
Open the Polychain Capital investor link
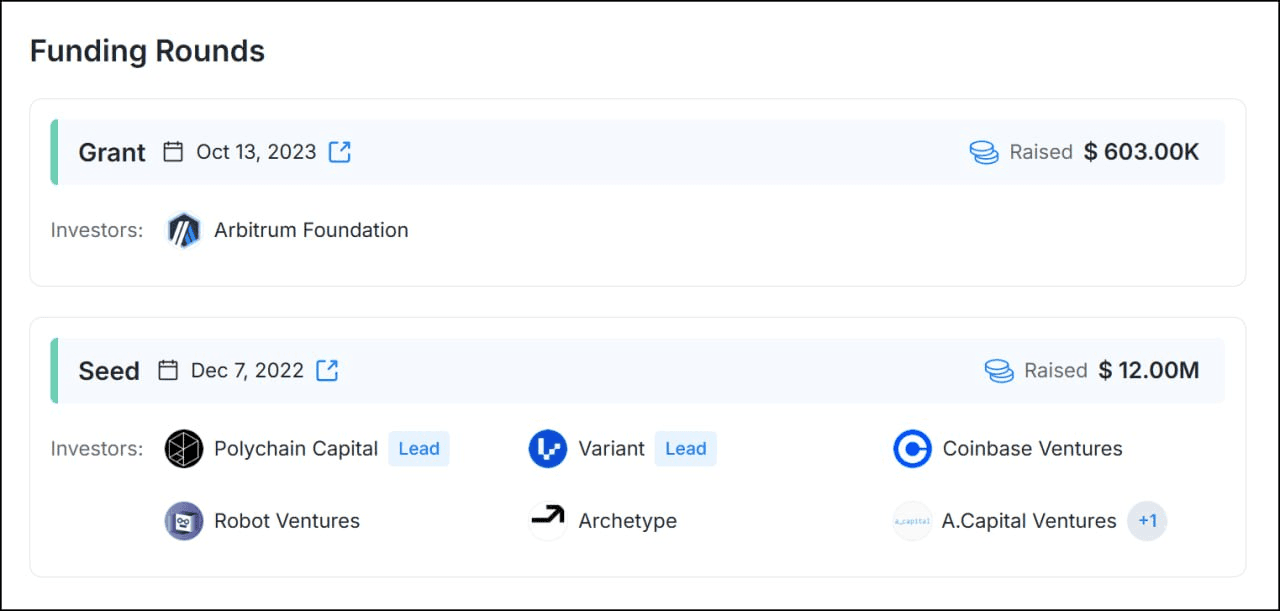tap(296, 449)
